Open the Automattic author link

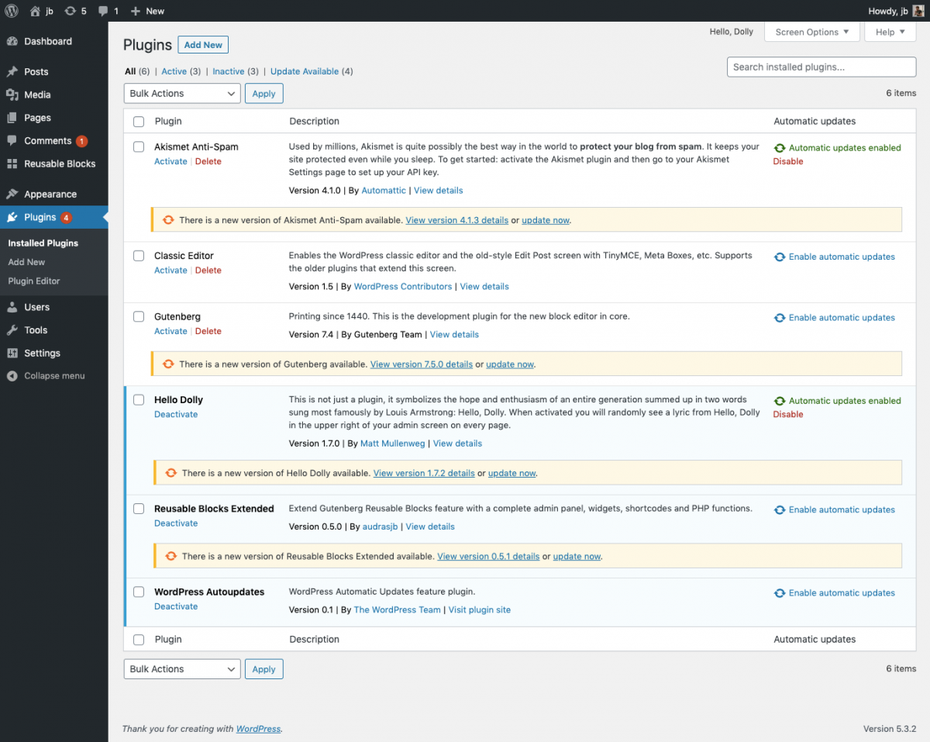point(384,190)
